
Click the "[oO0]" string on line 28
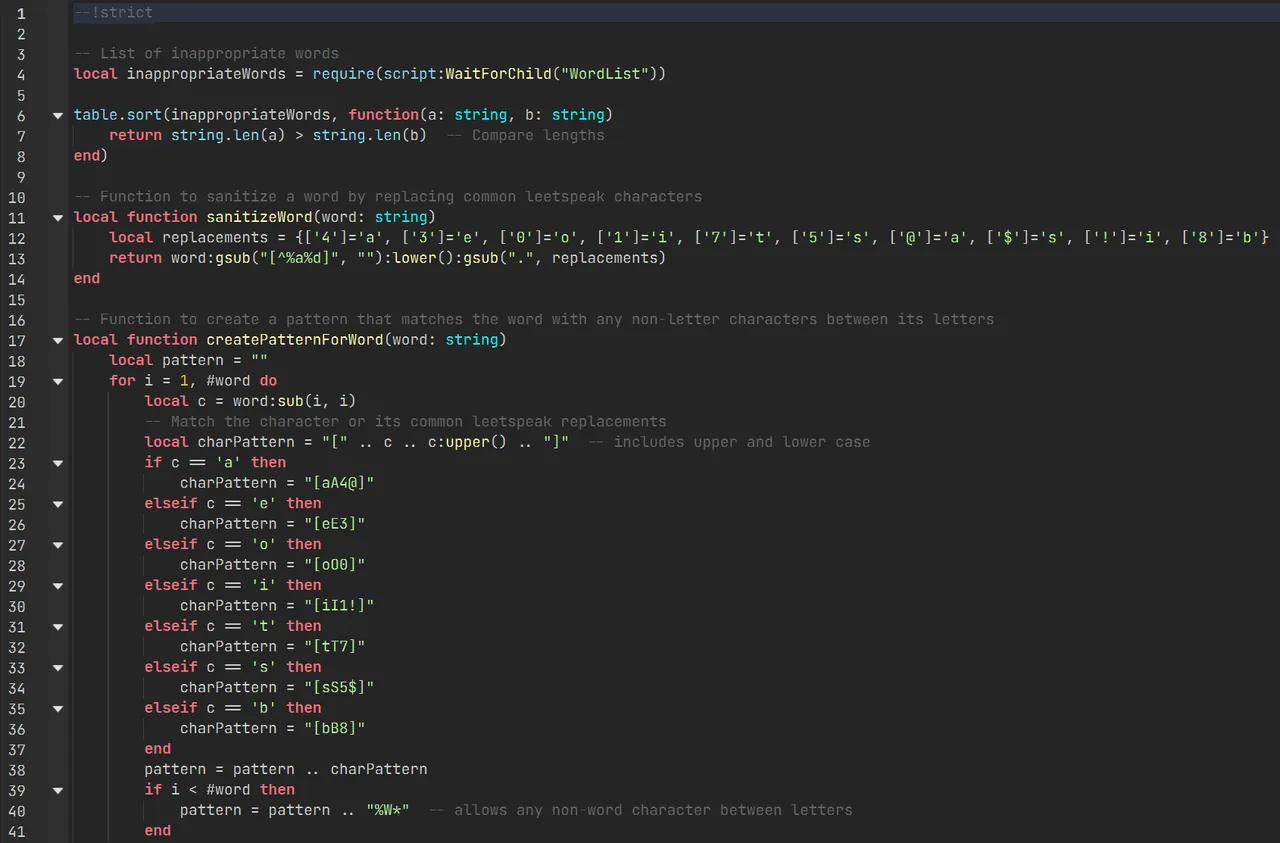tap(334, 565)
